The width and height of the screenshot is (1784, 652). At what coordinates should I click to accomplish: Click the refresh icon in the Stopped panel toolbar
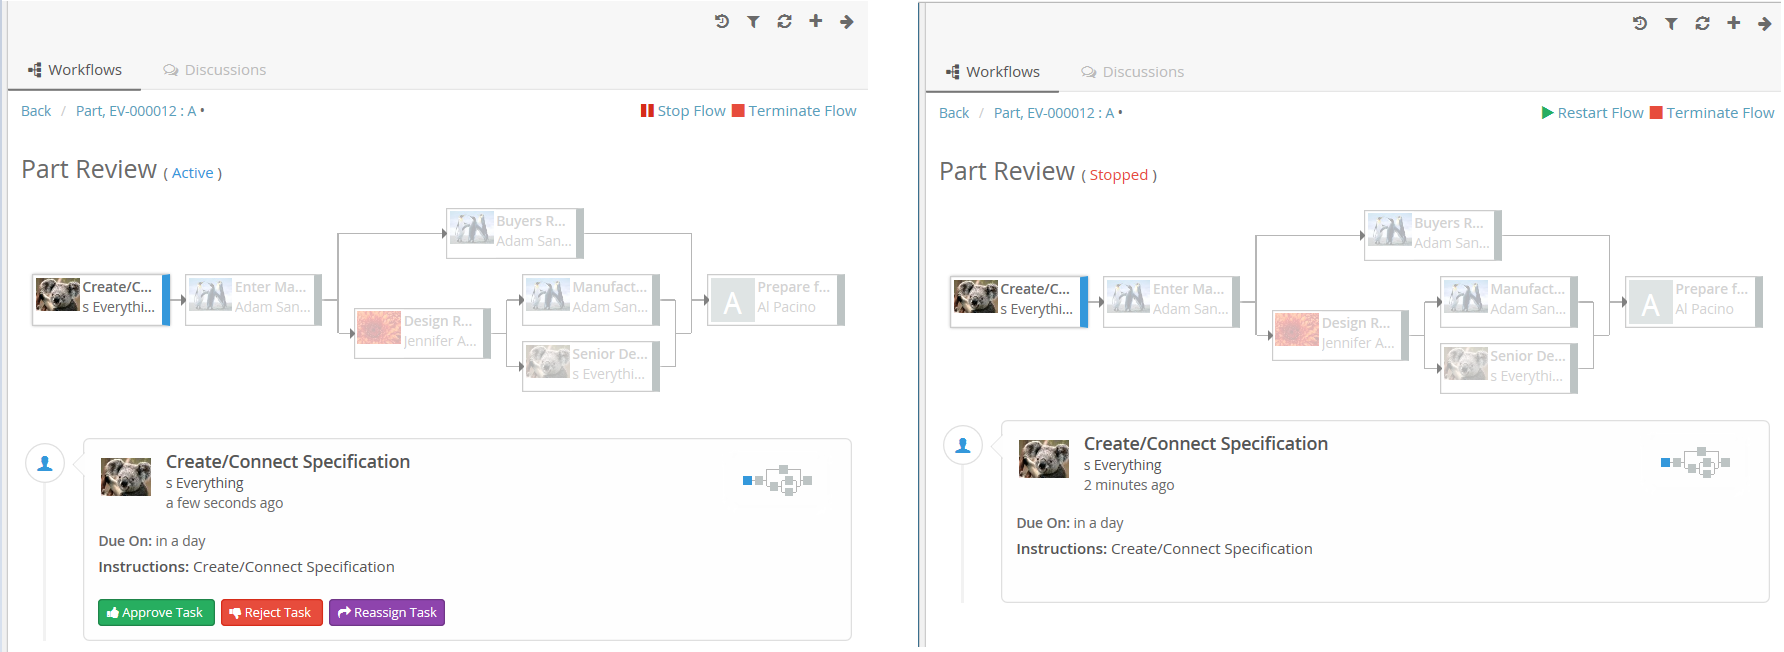pyautogui.click(x=1702, y=23)
